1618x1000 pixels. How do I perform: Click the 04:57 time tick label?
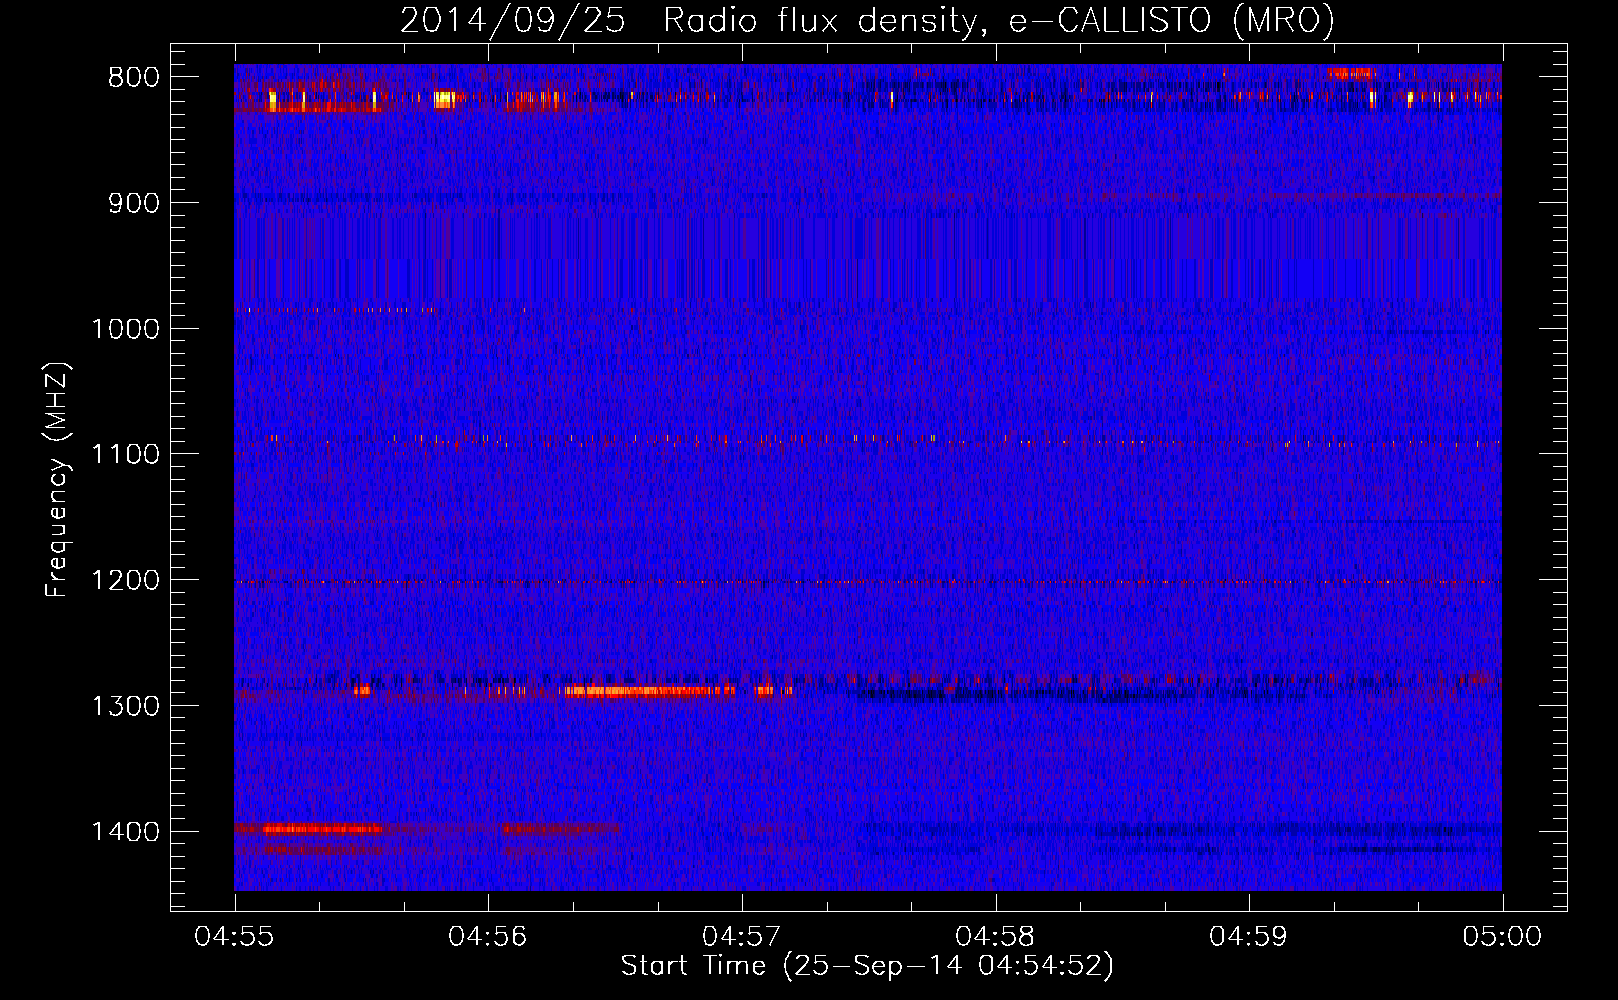(x=742, y=937)
